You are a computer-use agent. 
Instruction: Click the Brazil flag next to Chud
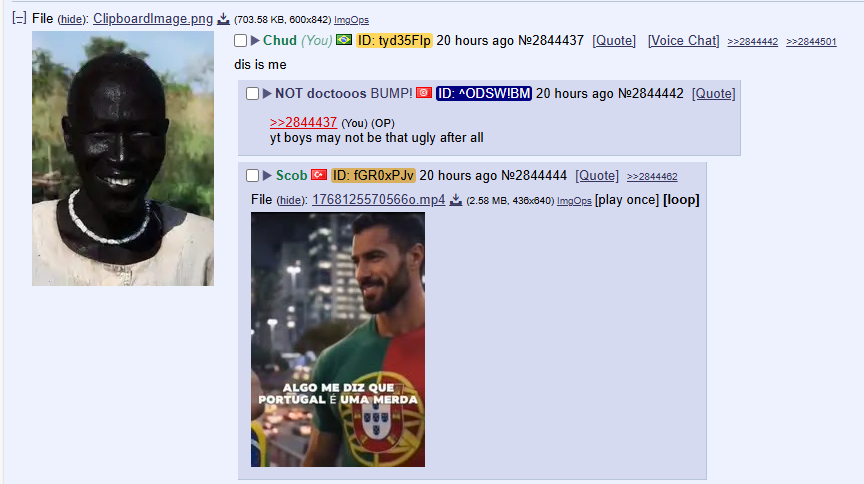(344, 40)
